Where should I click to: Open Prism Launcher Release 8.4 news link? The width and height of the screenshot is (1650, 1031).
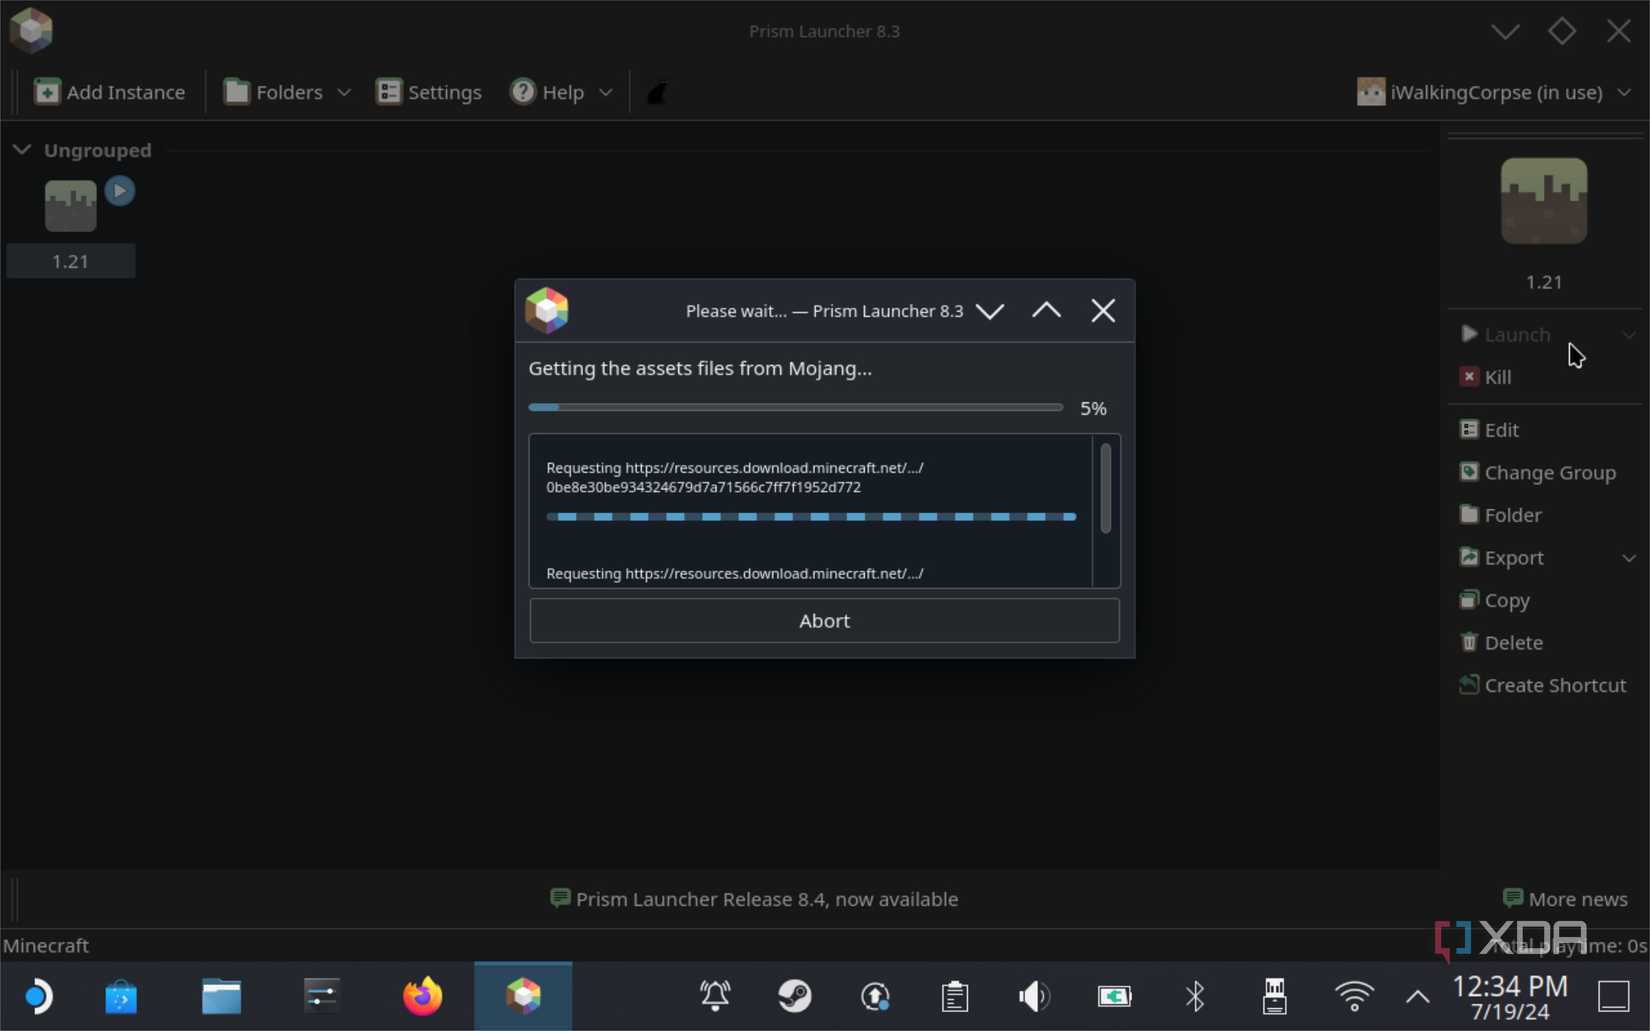pyautogui.click(x=754, y=899)
